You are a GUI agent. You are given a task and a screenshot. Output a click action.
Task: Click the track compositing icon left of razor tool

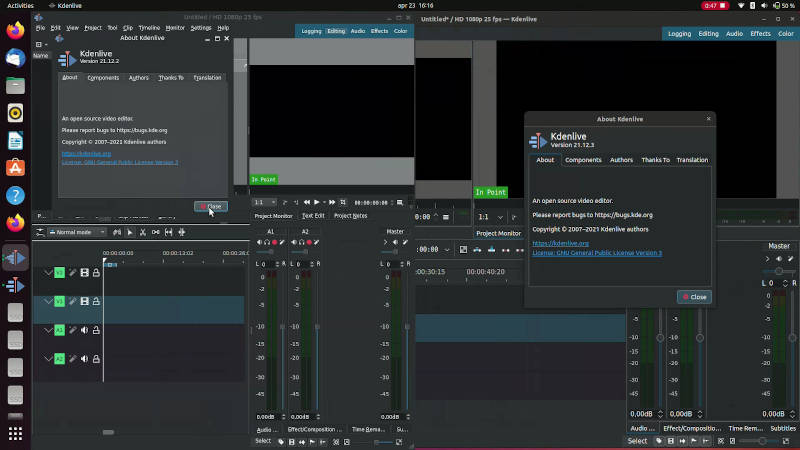click(117, 232)
